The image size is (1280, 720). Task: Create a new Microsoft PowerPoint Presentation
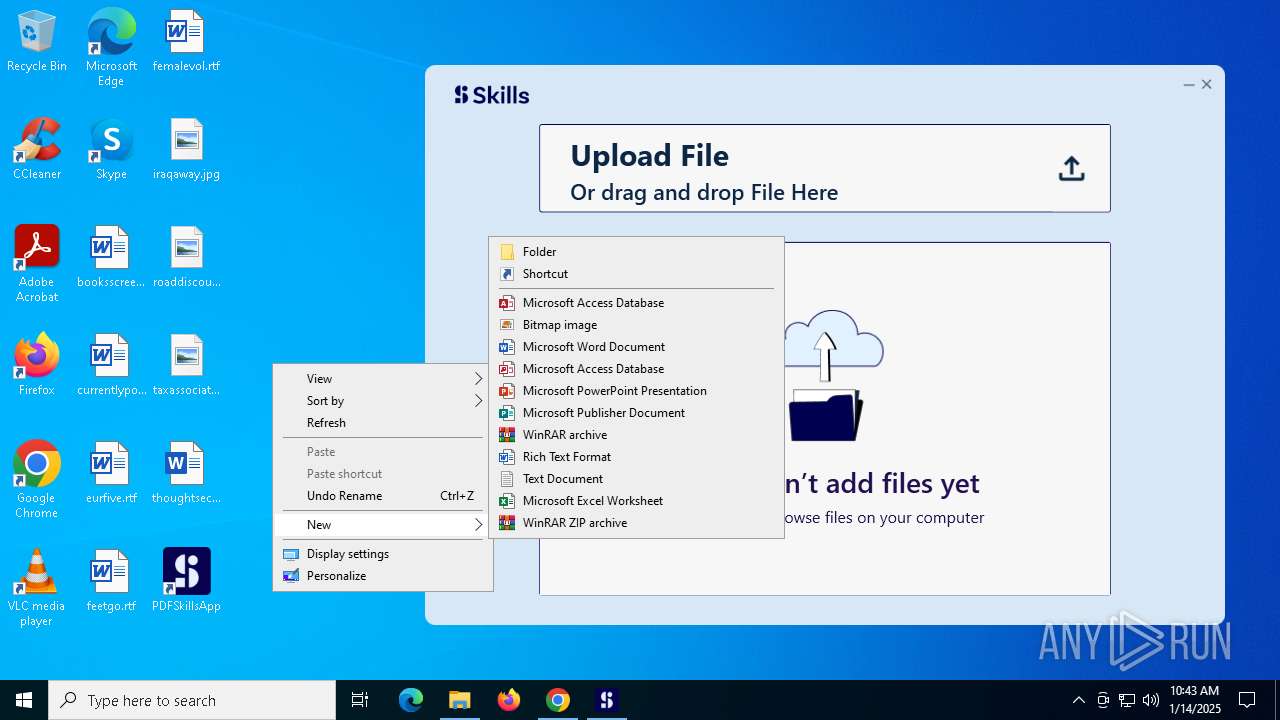[636, 391]
